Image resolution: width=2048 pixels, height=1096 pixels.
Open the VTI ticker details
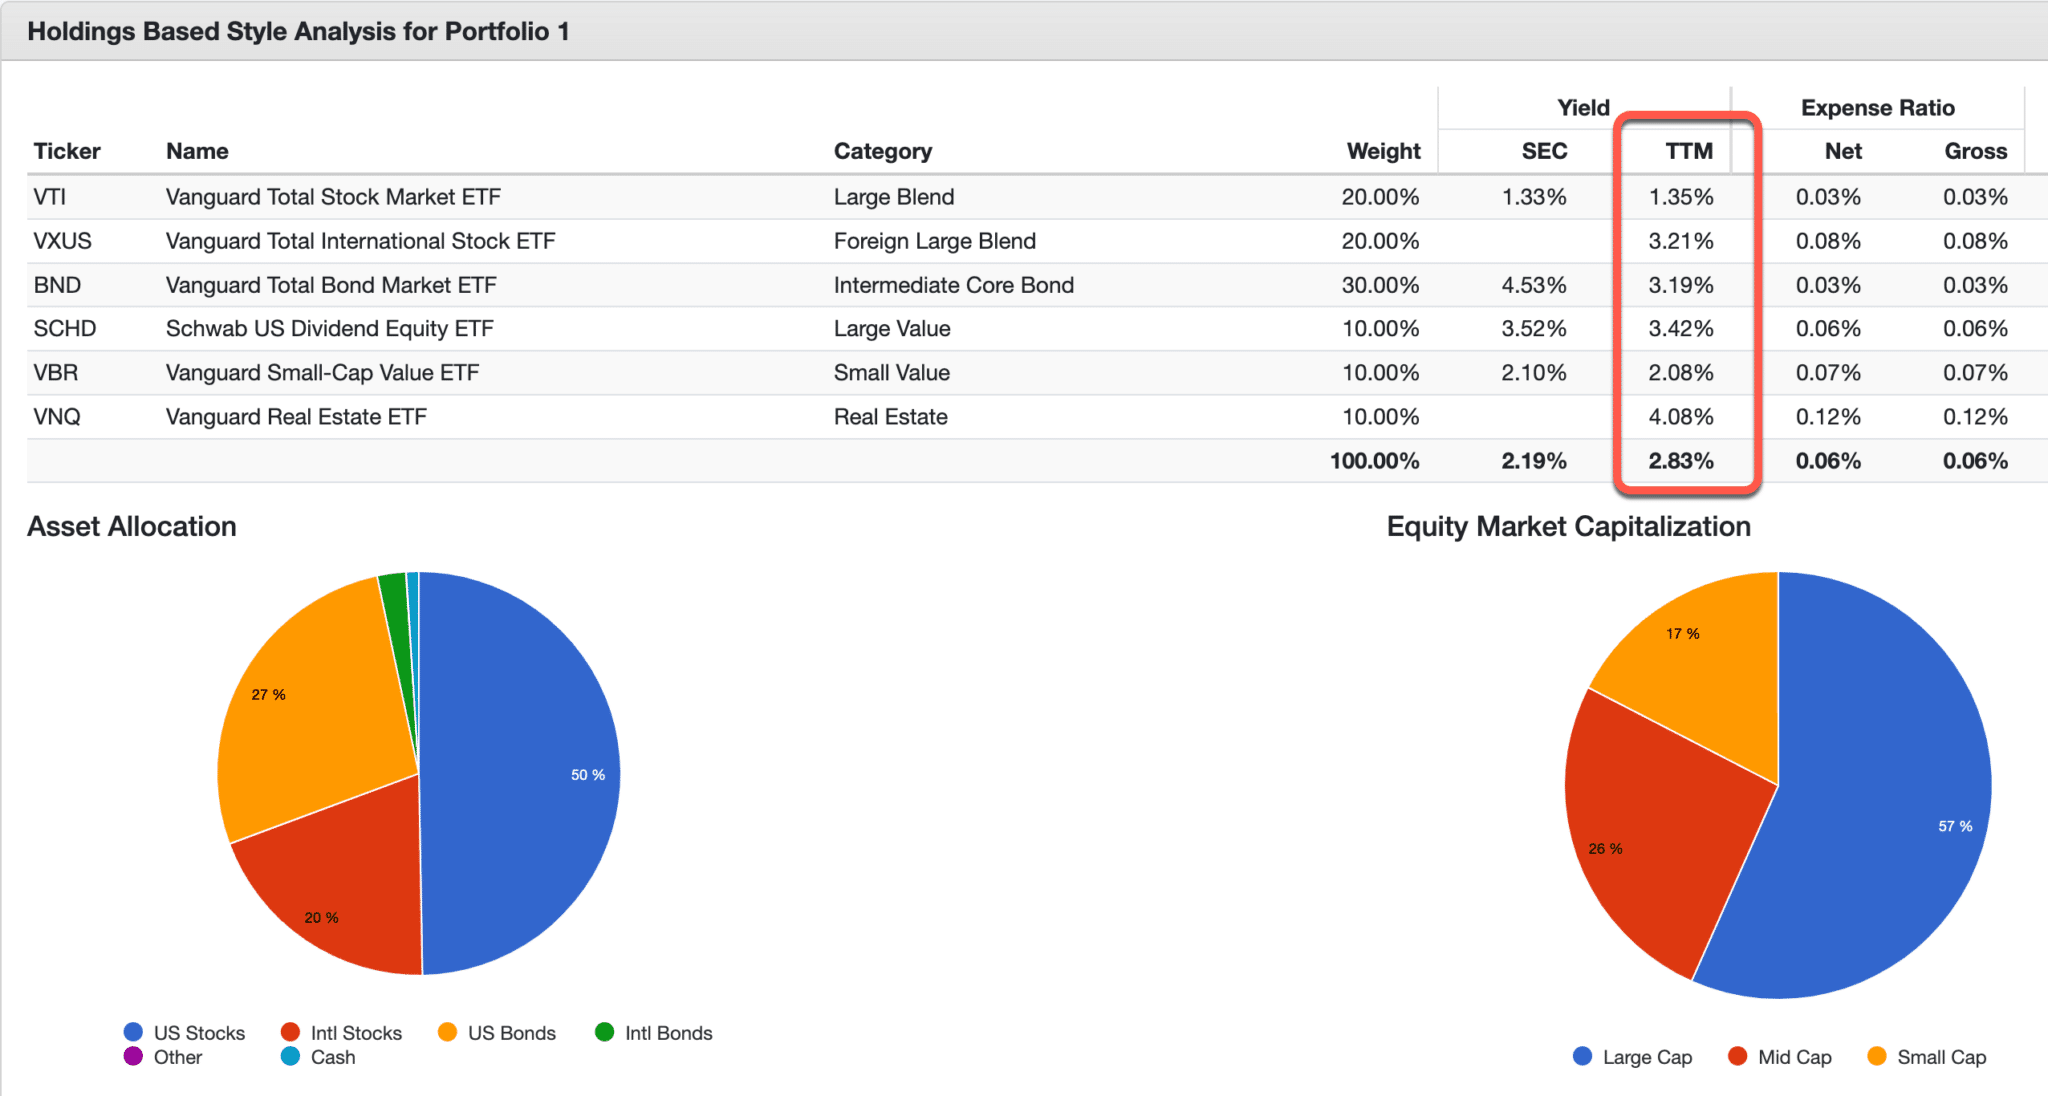tap(51, 196)
